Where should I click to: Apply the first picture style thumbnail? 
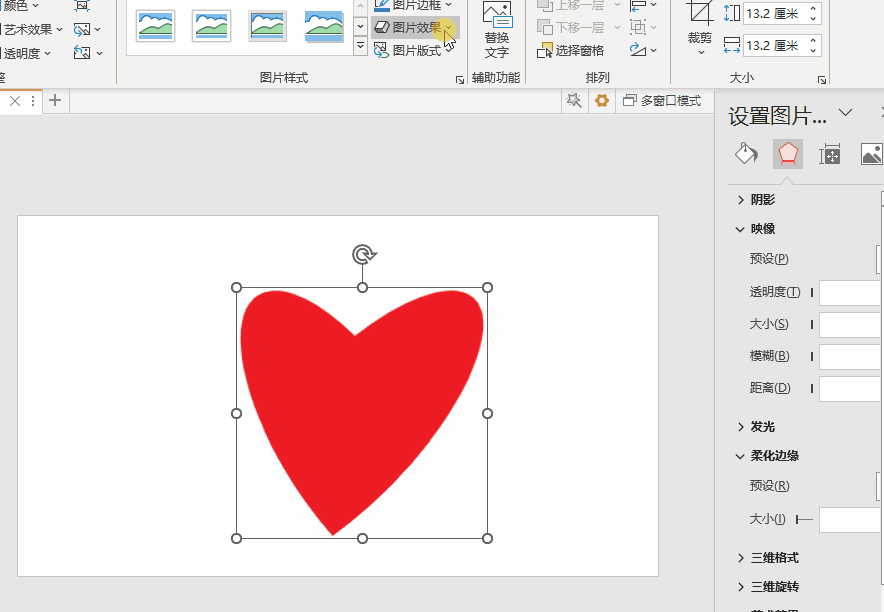(156, 26)
